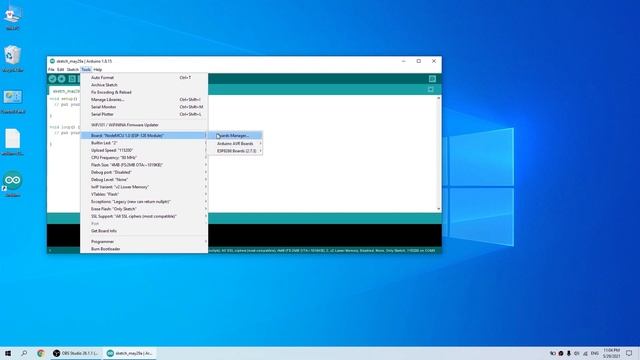Click the ENG language indicator

pyautogui.click(x=595, y=353)
